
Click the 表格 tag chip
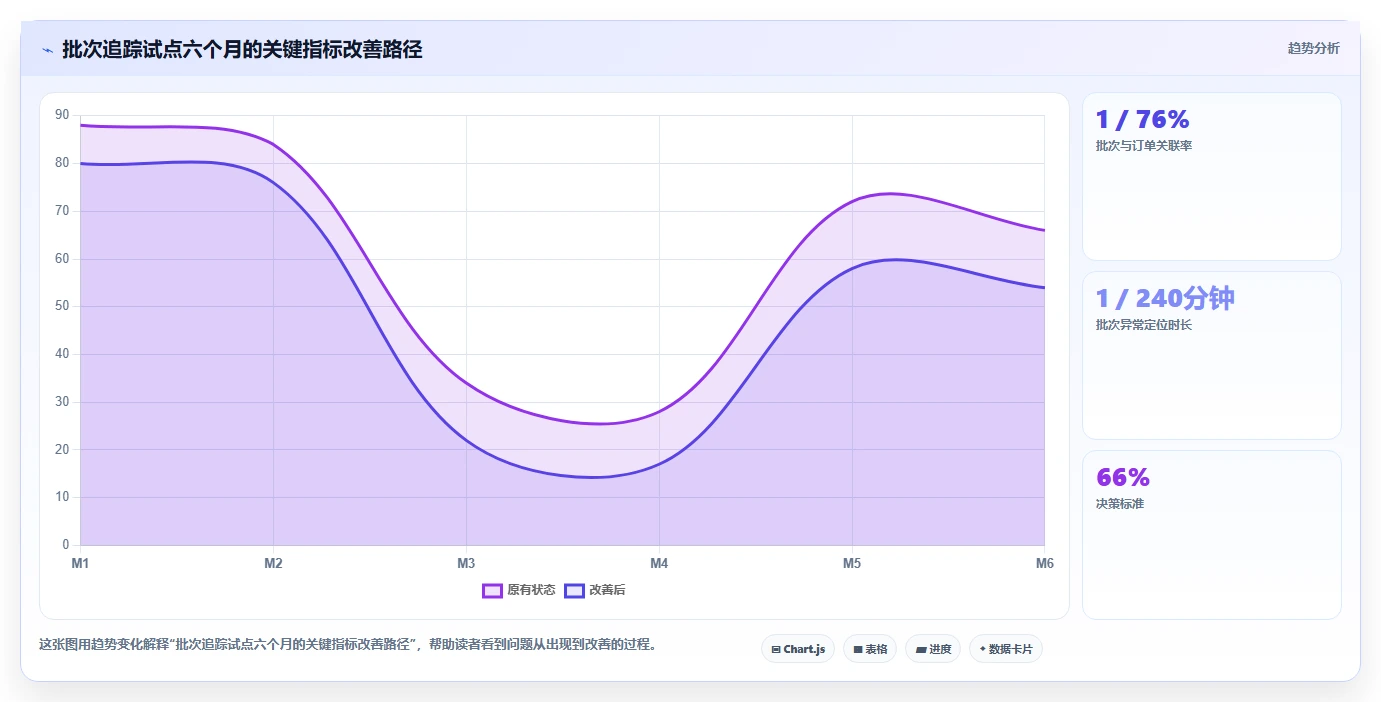tap(870, 649)
